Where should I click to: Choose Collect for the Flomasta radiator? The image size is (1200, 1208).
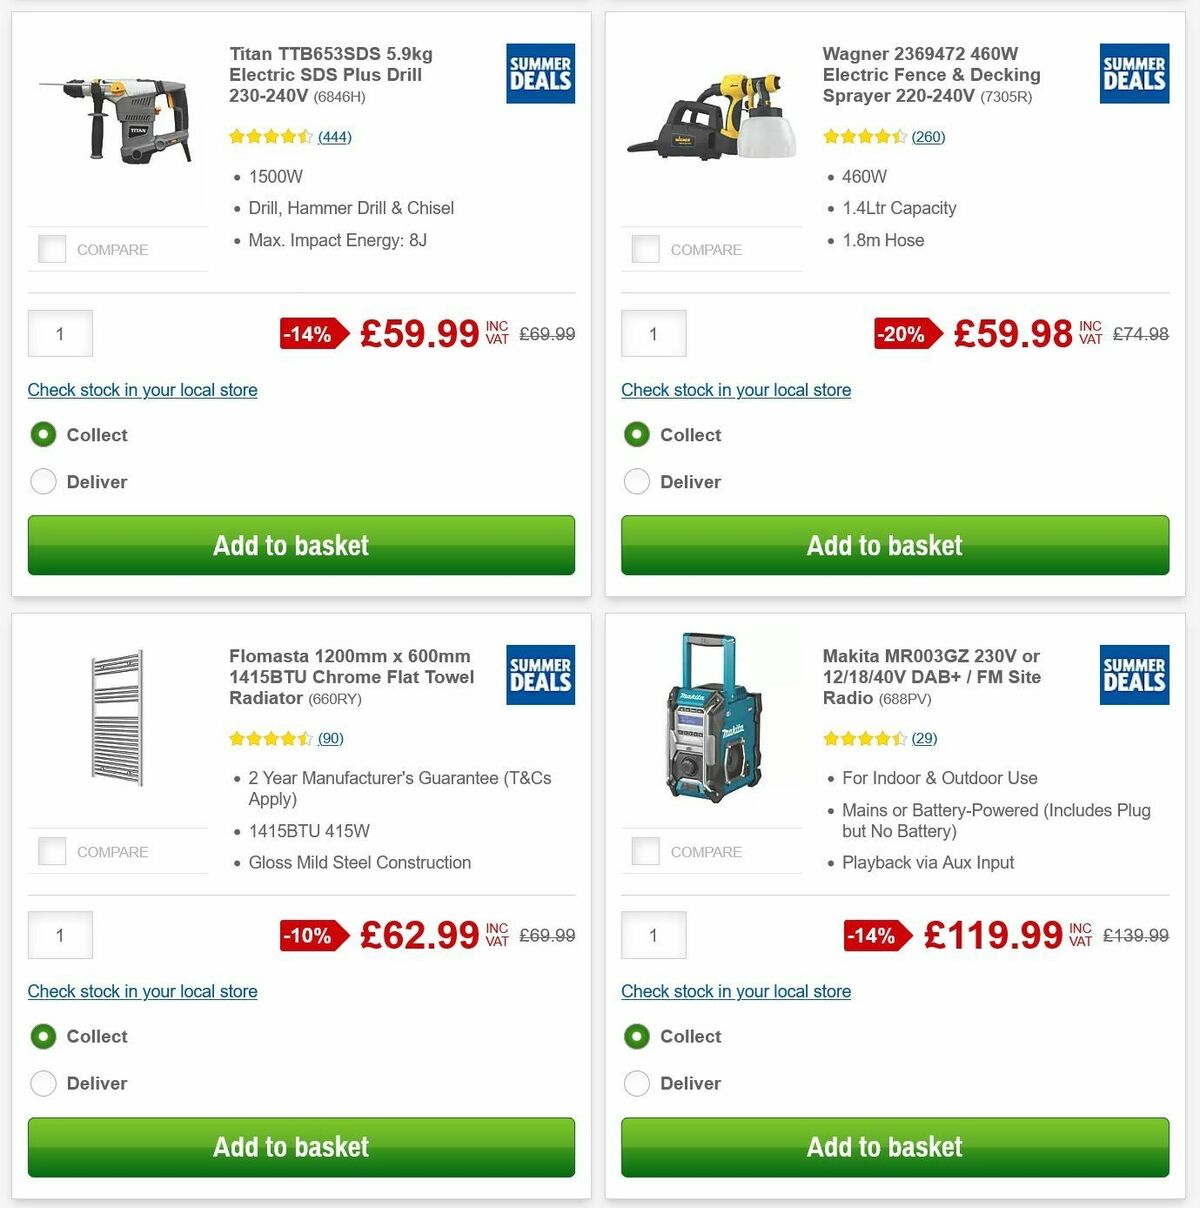point(43,1036)
